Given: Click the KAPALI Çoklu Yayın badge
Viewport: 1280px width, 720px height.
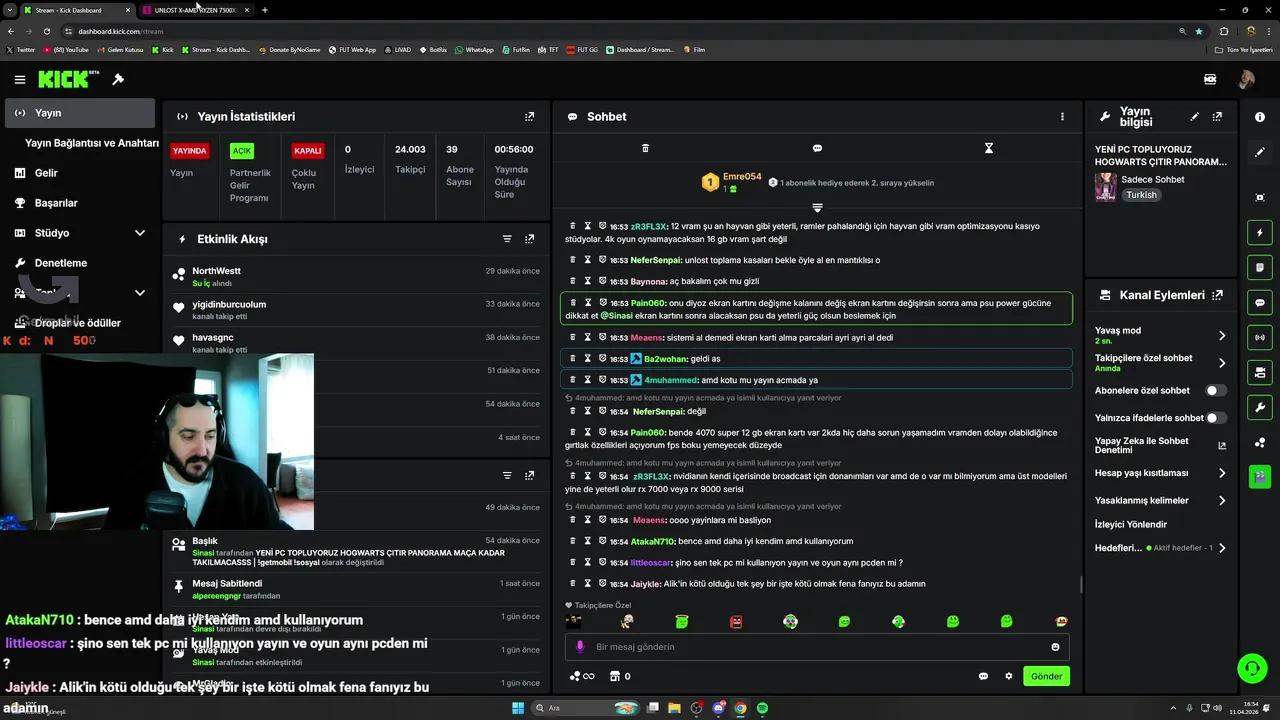Looking at the screenshot, I should [x=307, y=151].
